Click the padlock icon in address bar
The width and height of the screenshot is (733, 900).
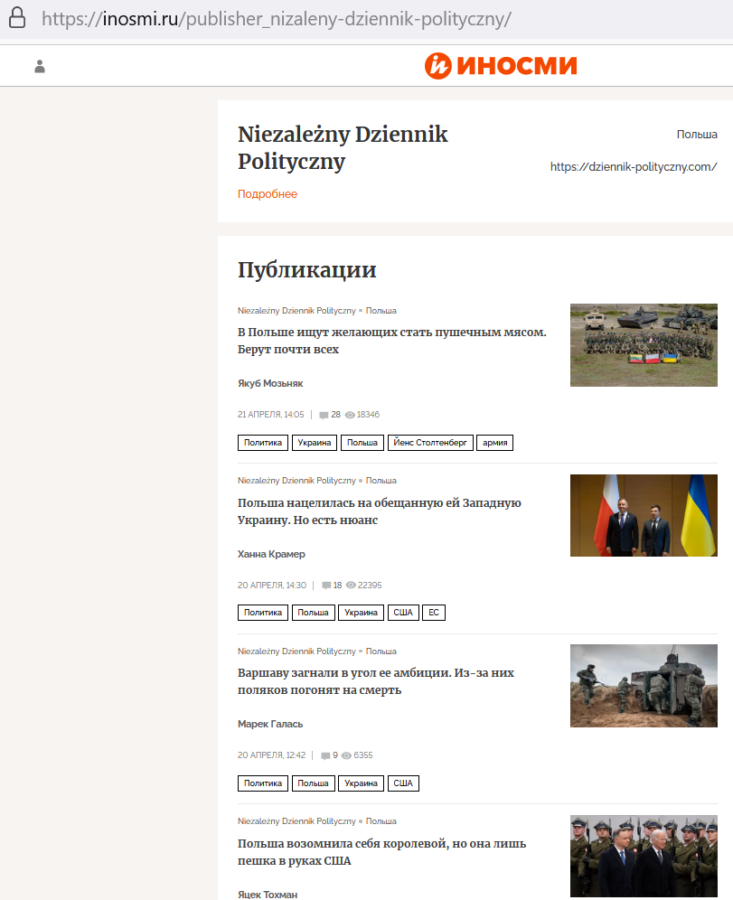point(17,19)
